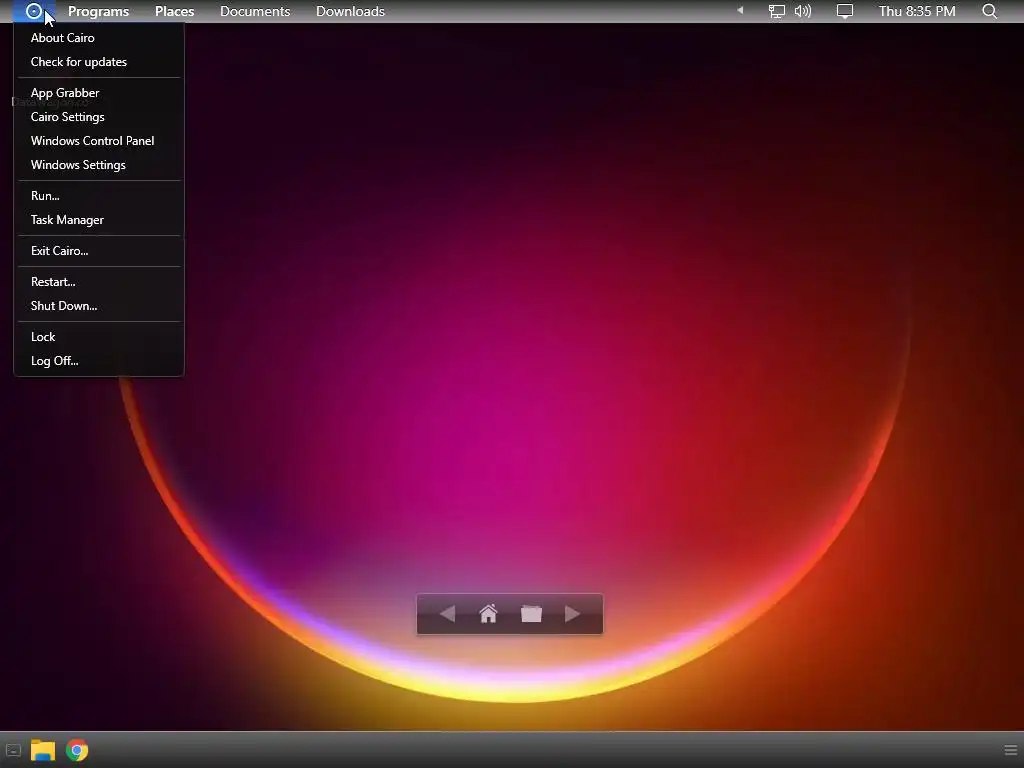The height and width of the screenshot is (768, 1024).
Task: Go forward in desktop navigation overlay
Action: point(572,614)
